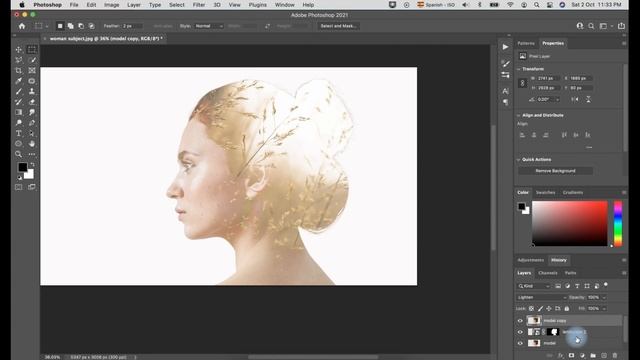Collapse the Align and Distribute section

[519, 116]
